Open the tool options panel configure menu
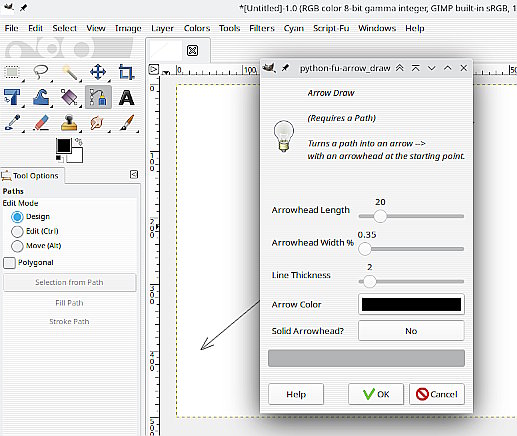 134,175
